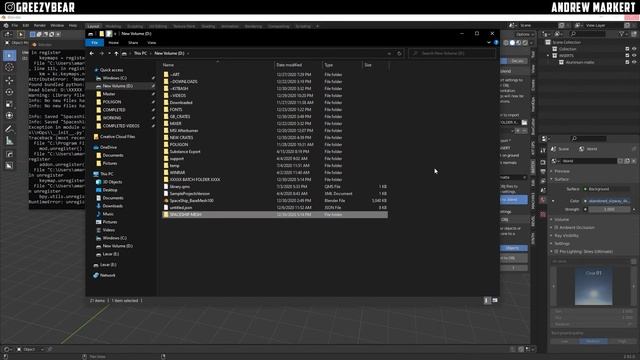Open Explorer recent locations dropdown arrow
Screen dimensions: 640x360
109,53
